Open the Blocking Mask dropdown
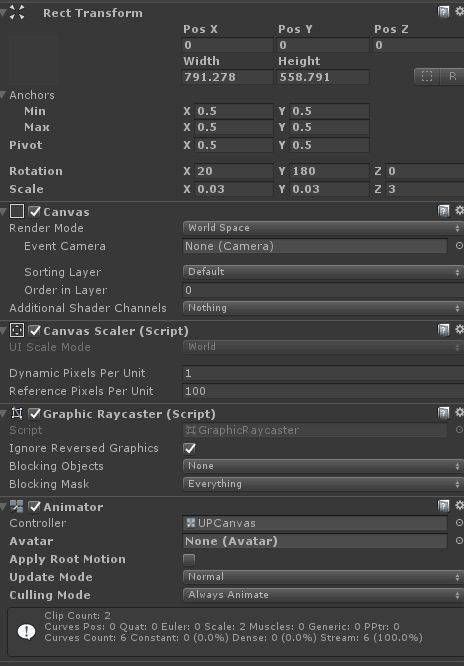Screen dimensions: 464x666 point(323,484)
